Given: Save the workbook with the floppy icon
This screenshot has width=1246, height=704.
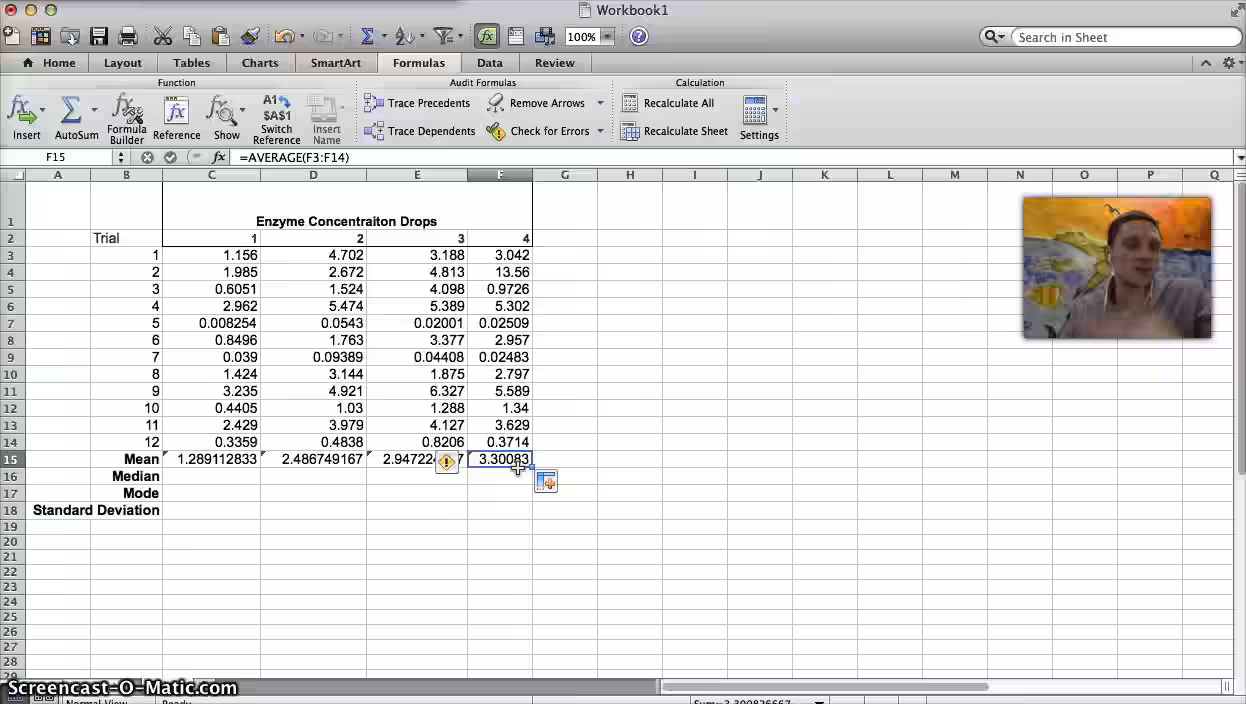Looking at the screenshot, I should pyautogui.click(x=99, y=37).
